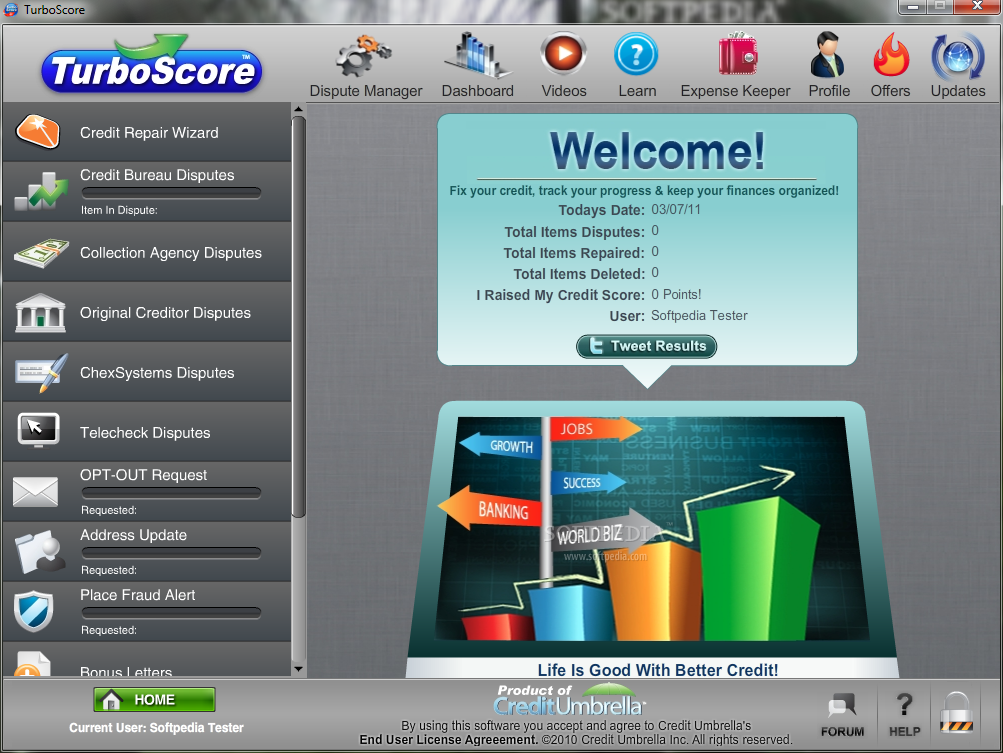Click the OPT-OUT Request progress bar
Screen dimensions: 1003x753
coord(171,493)
